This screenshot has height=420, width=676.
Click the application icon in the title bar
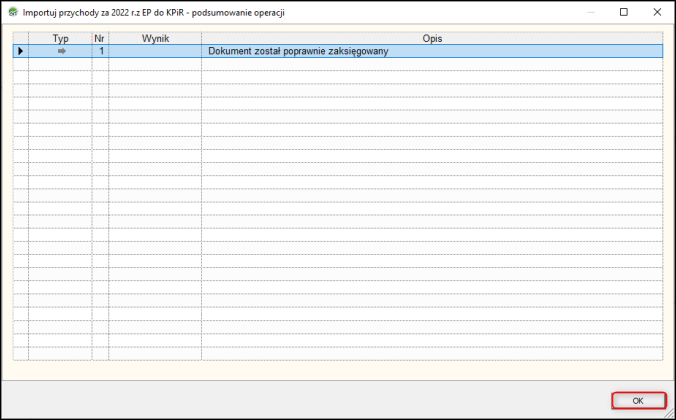(x=13, y=12)
